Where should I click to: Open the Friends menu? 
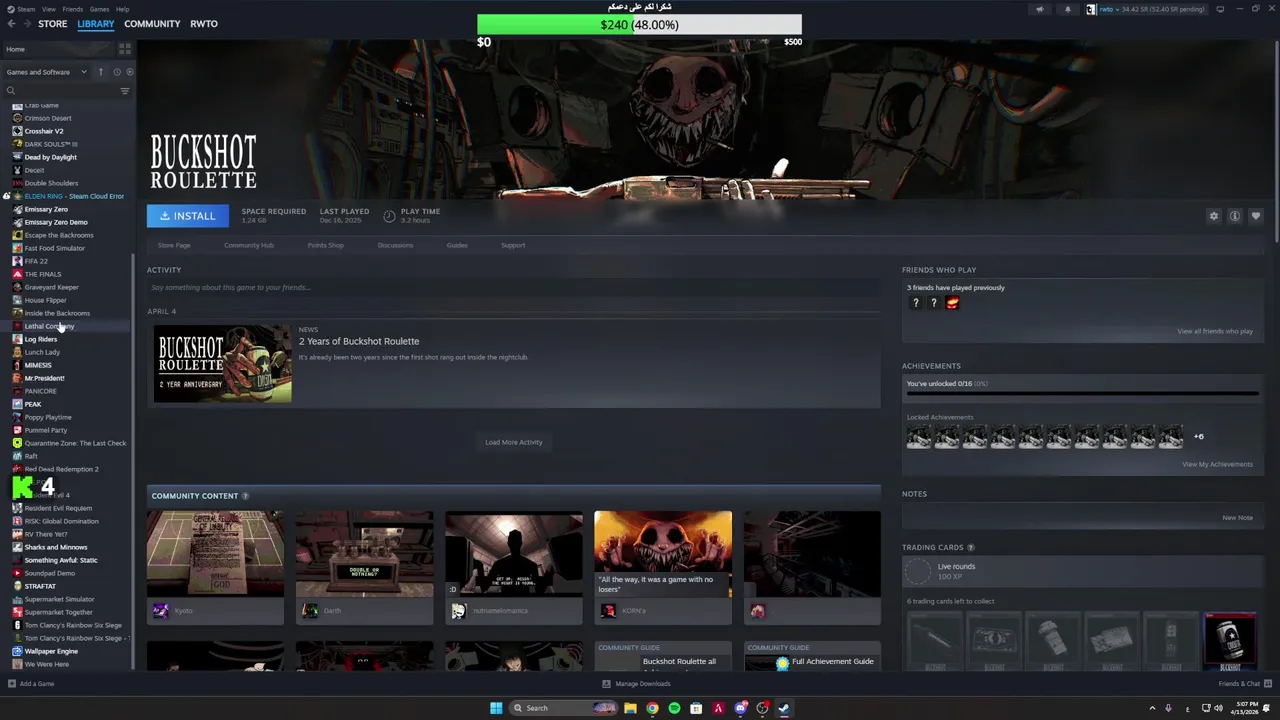(73, 9)
